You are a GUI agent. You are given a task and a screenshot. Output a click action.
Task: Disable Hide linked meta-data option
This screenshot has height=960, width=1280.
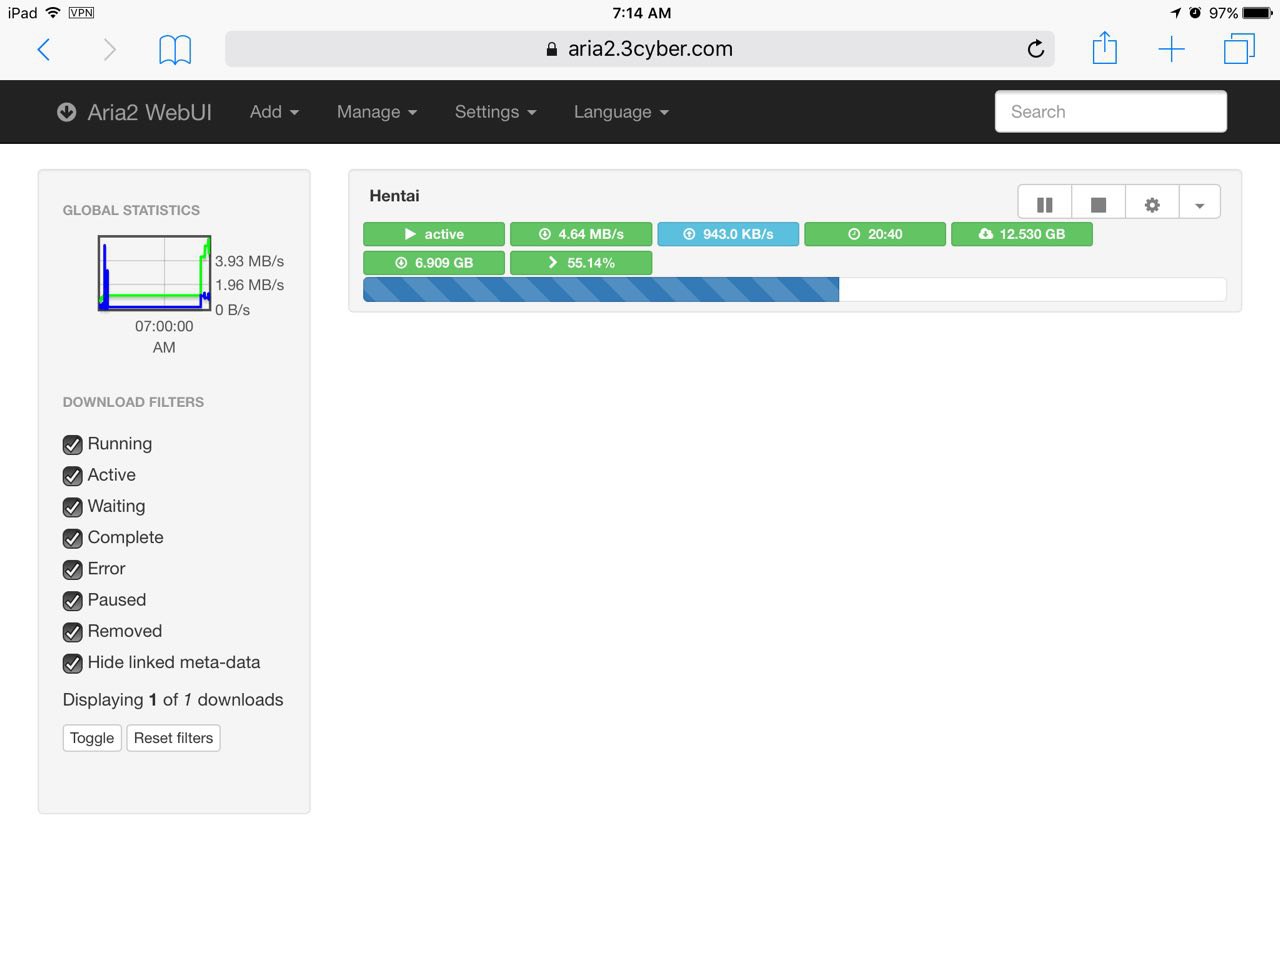coord(73,664)
